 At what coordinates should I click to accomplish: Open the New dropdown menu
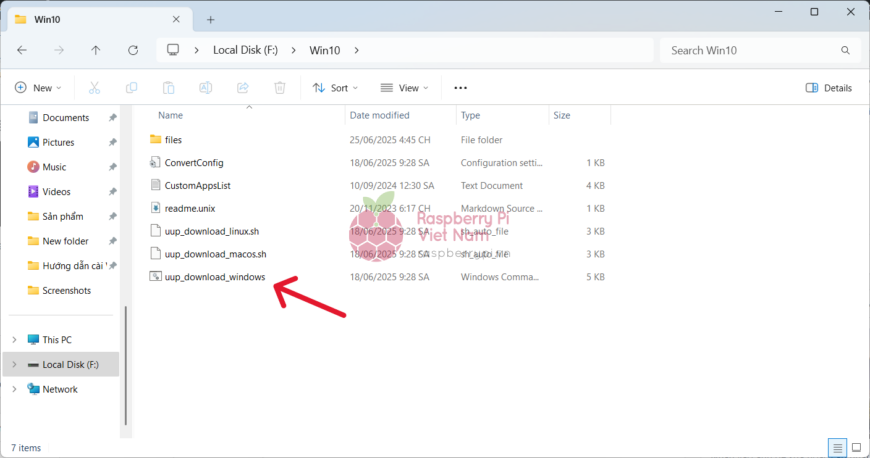38,88
